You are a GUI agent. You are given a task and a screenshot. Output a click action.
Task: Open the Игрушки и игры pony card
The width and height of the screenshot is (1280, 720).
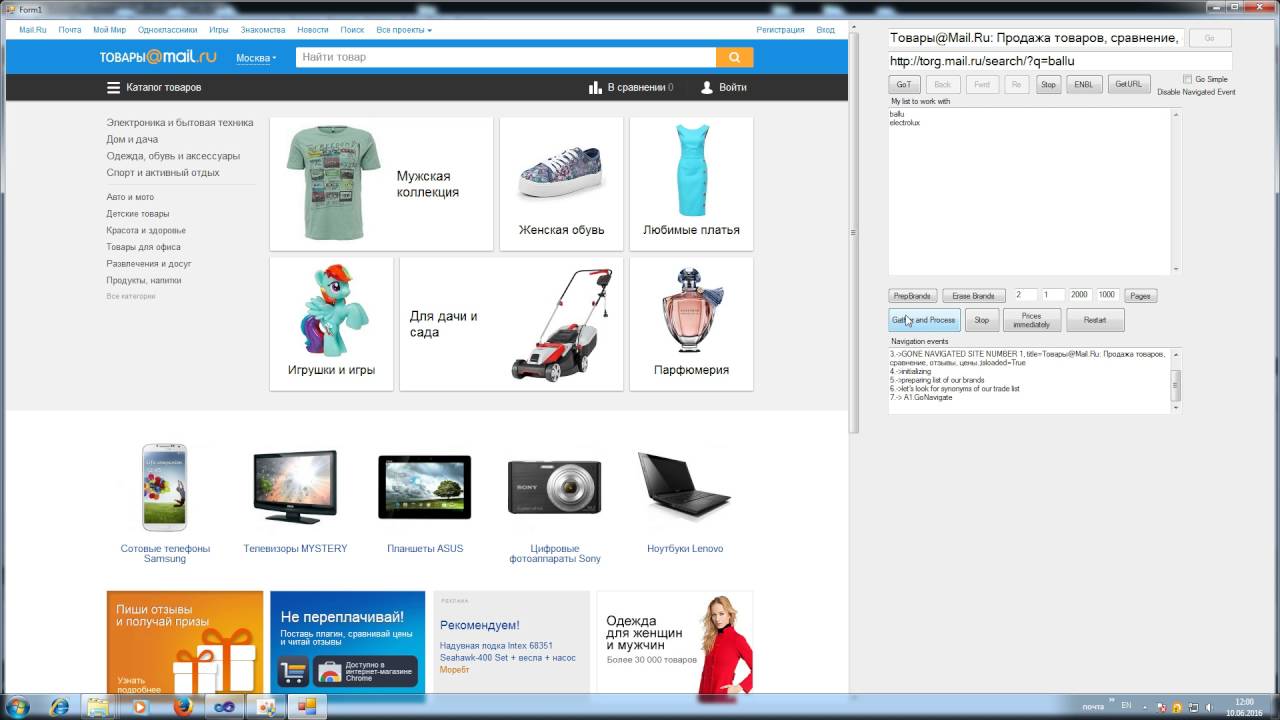(331, 324)
